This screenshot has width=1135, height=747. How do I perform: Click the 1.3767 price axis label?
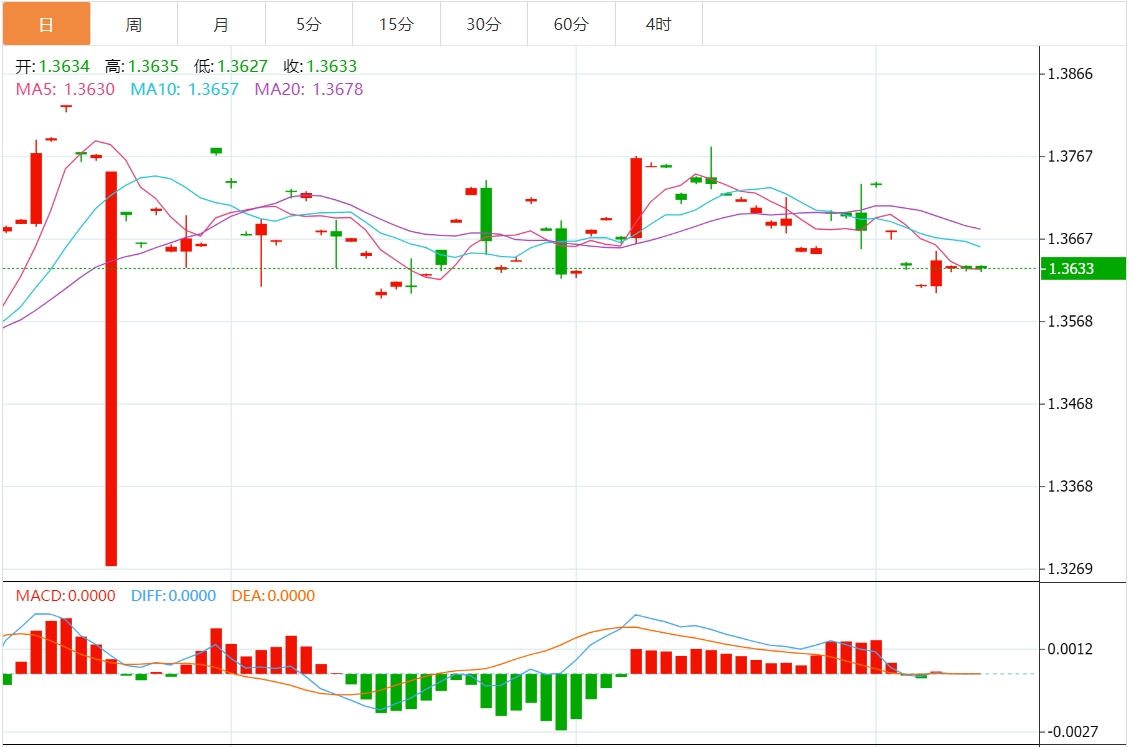(1071, 156)
